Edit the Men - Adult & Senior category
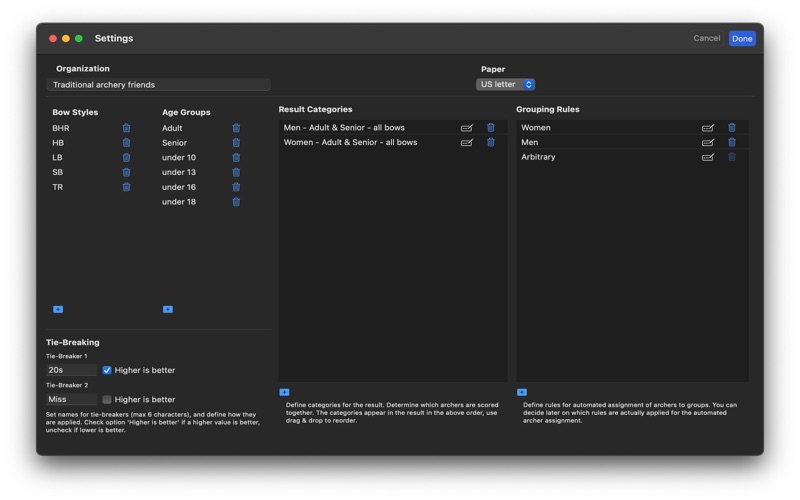 click(467, 128)
